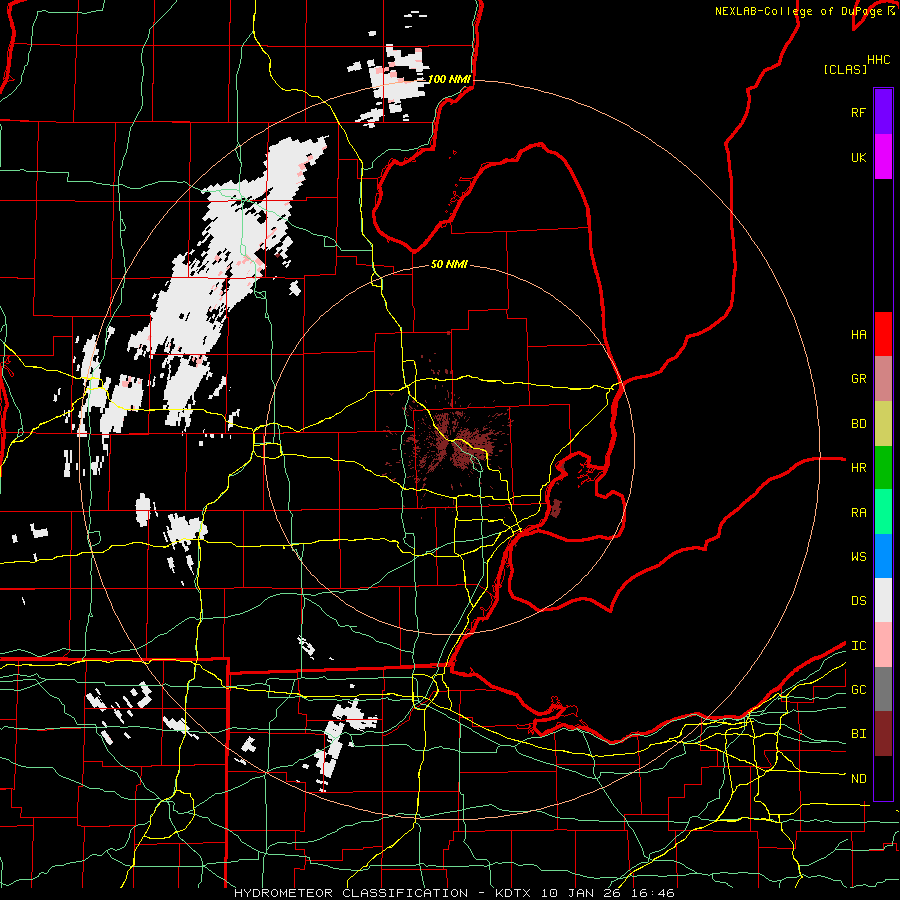
Task: Click the 16:46 timestamp
Action: (x=655, y=893)
